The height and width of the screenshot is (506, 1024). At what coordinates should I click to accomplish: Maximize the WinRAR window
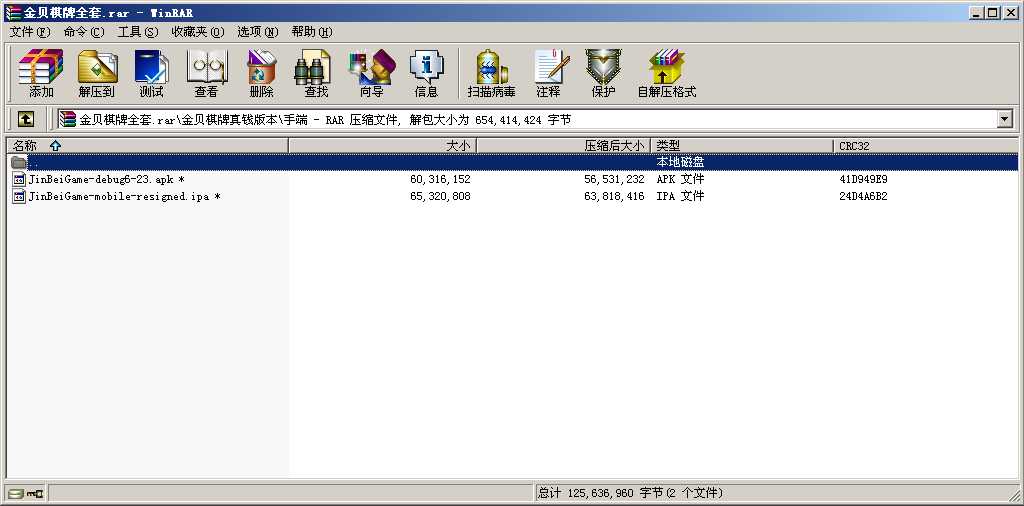(x=993, y=12)
